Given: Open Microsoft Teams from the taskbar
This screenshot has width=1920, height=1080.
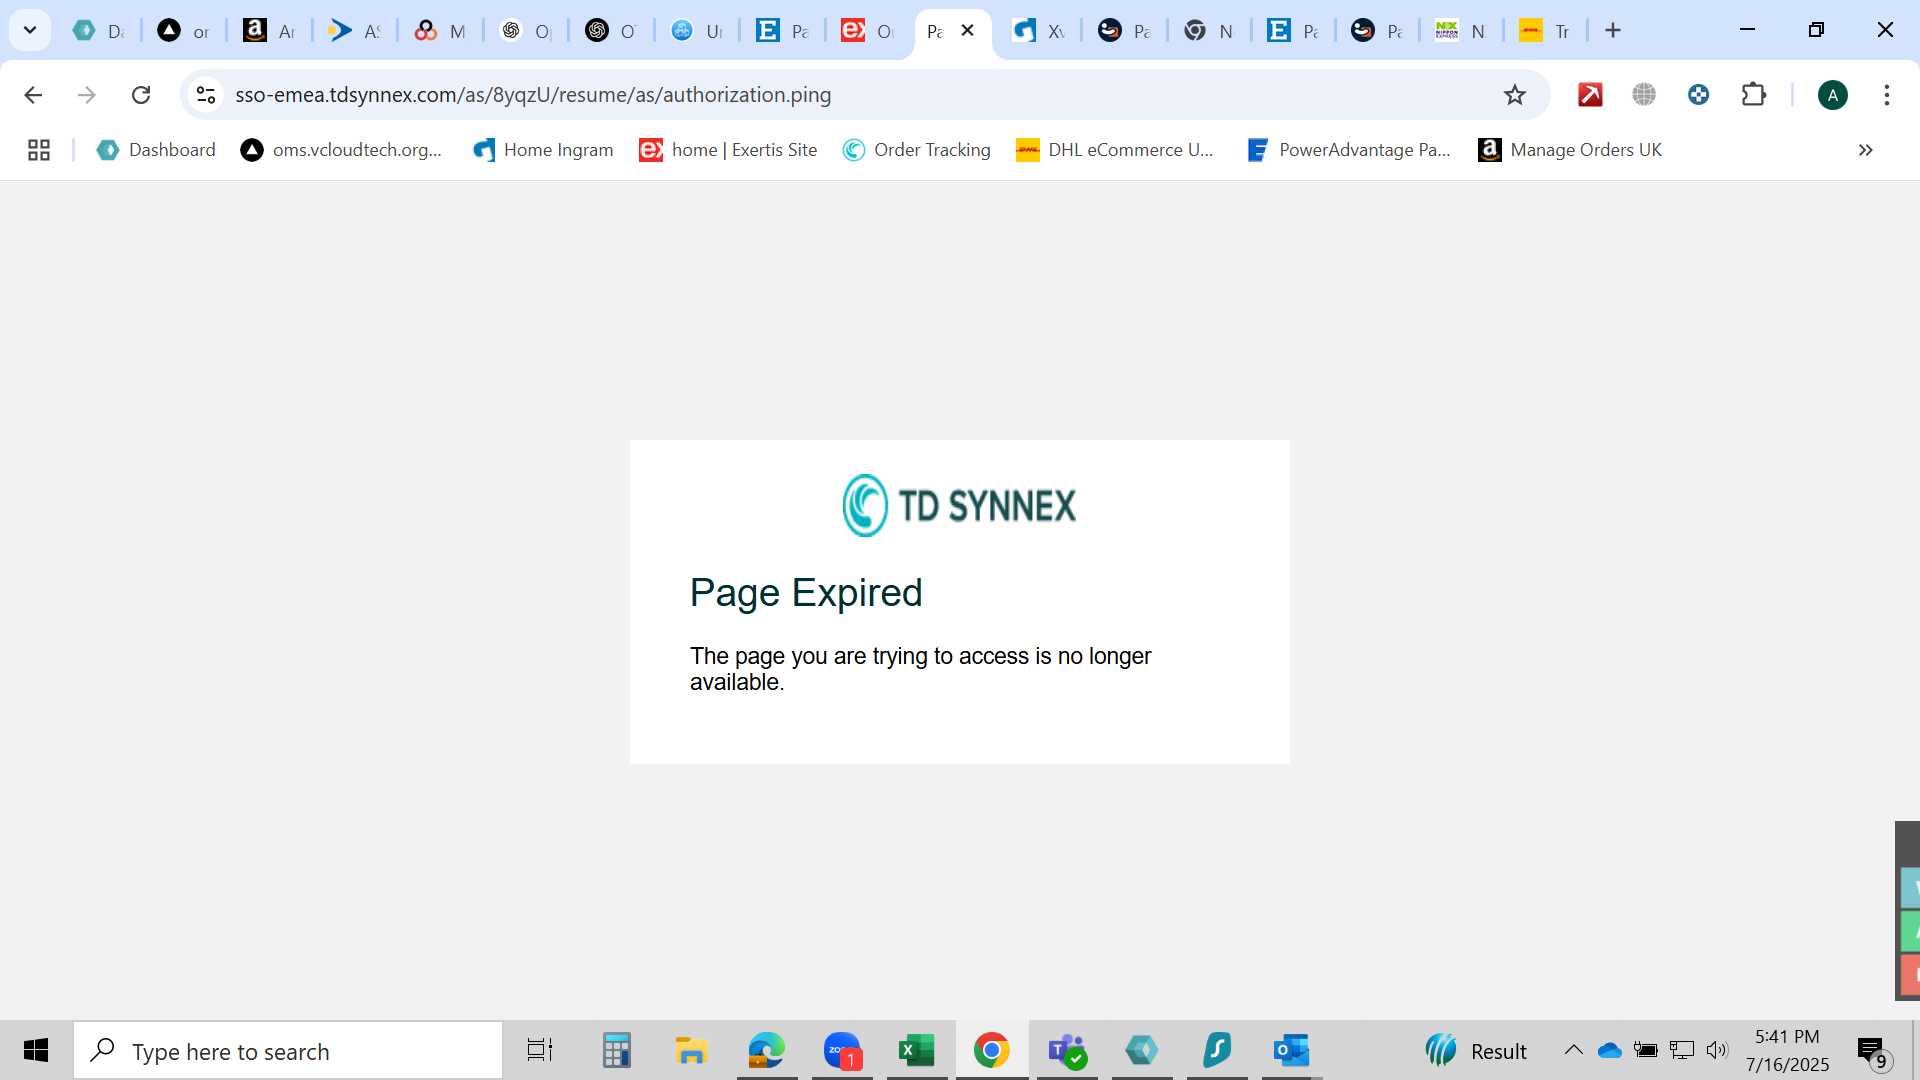Looking at the screenshot, I should click(x=1067, y=1051).
